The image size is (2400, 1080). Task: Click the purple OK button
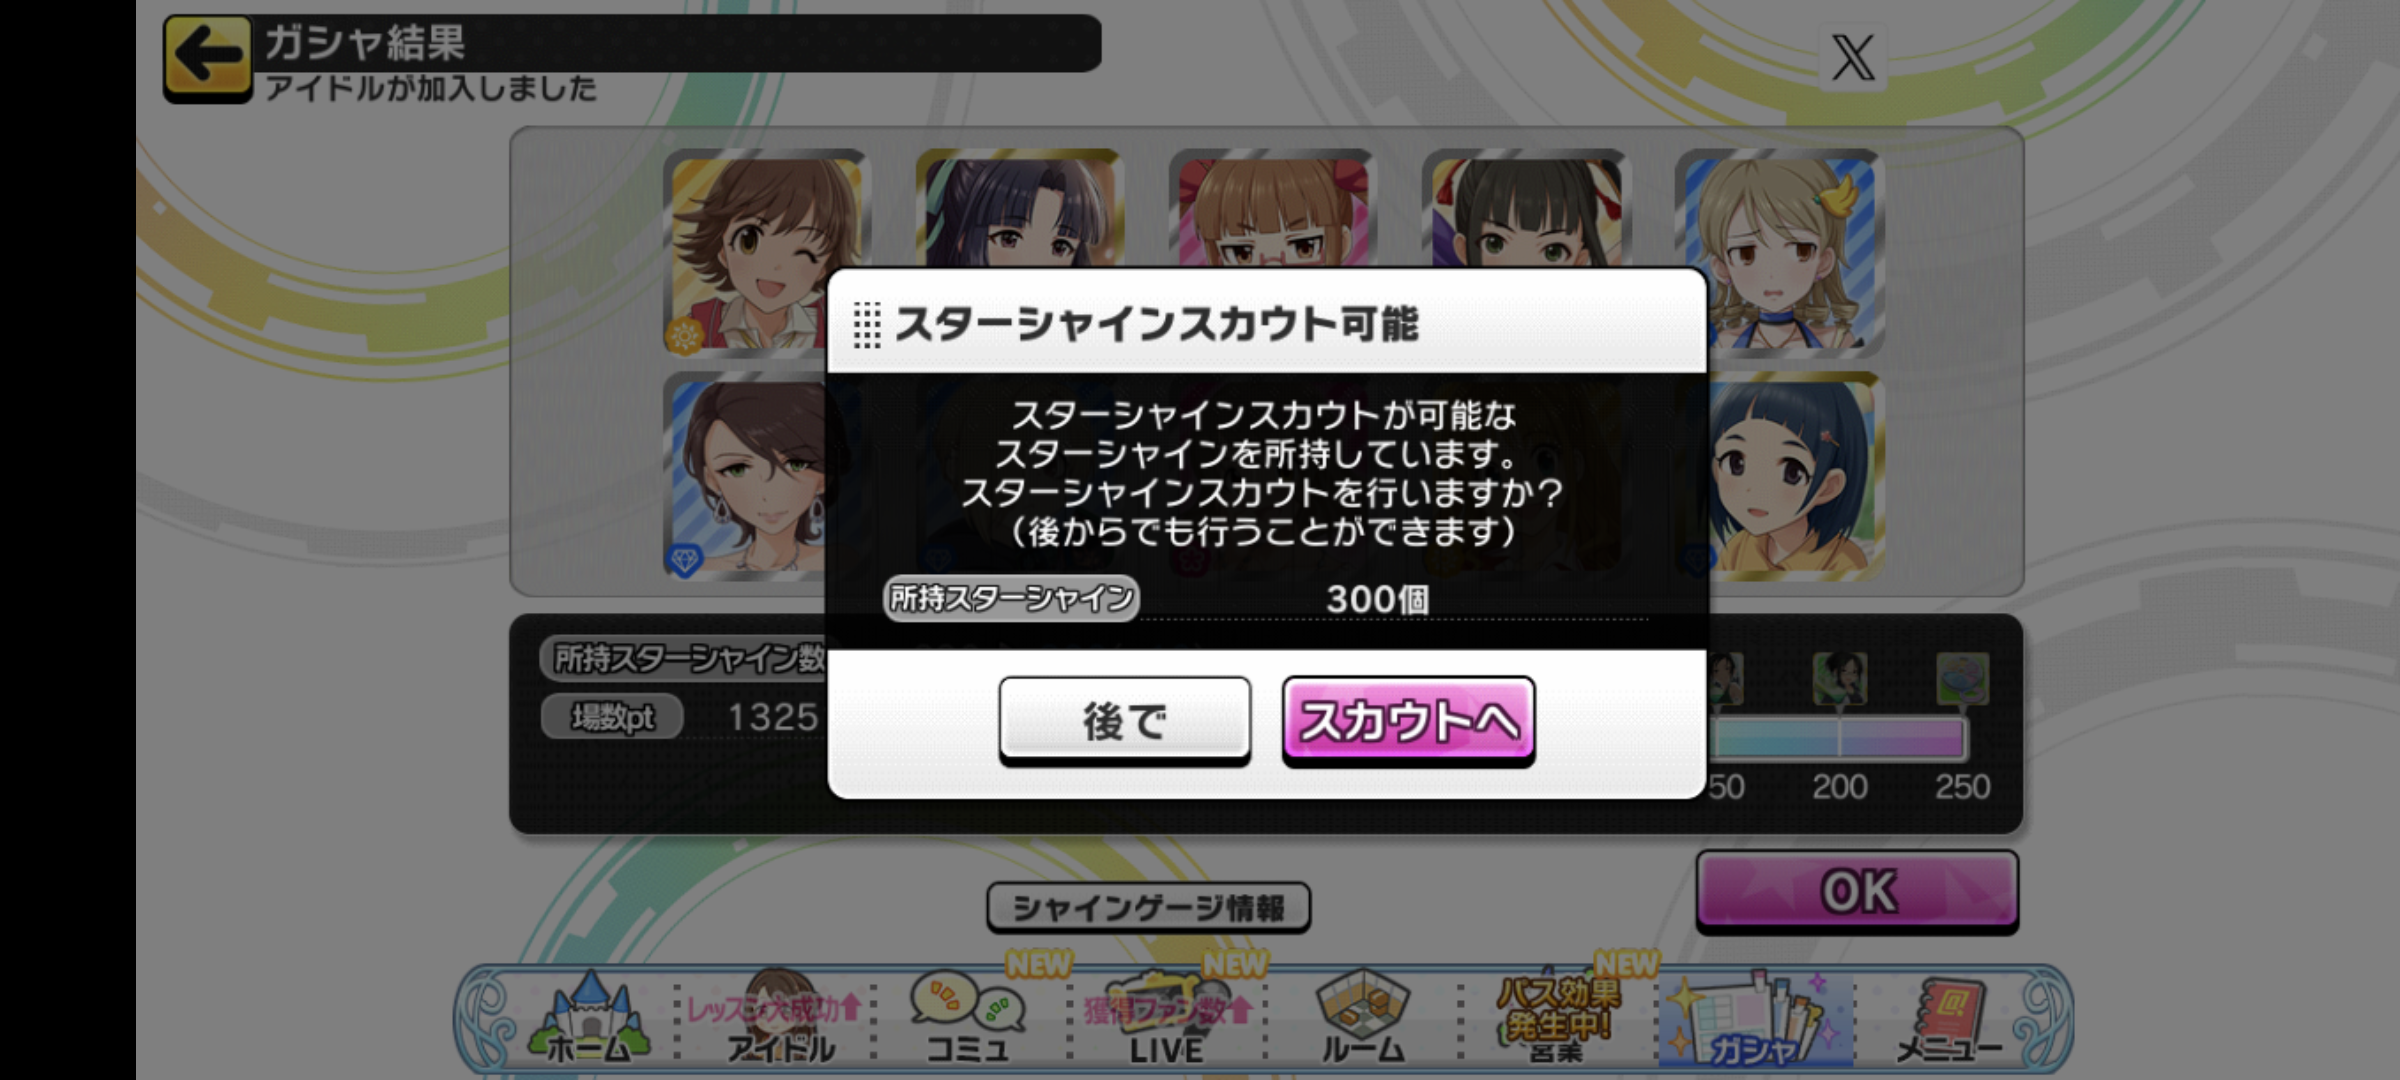tap(1857, 891)
